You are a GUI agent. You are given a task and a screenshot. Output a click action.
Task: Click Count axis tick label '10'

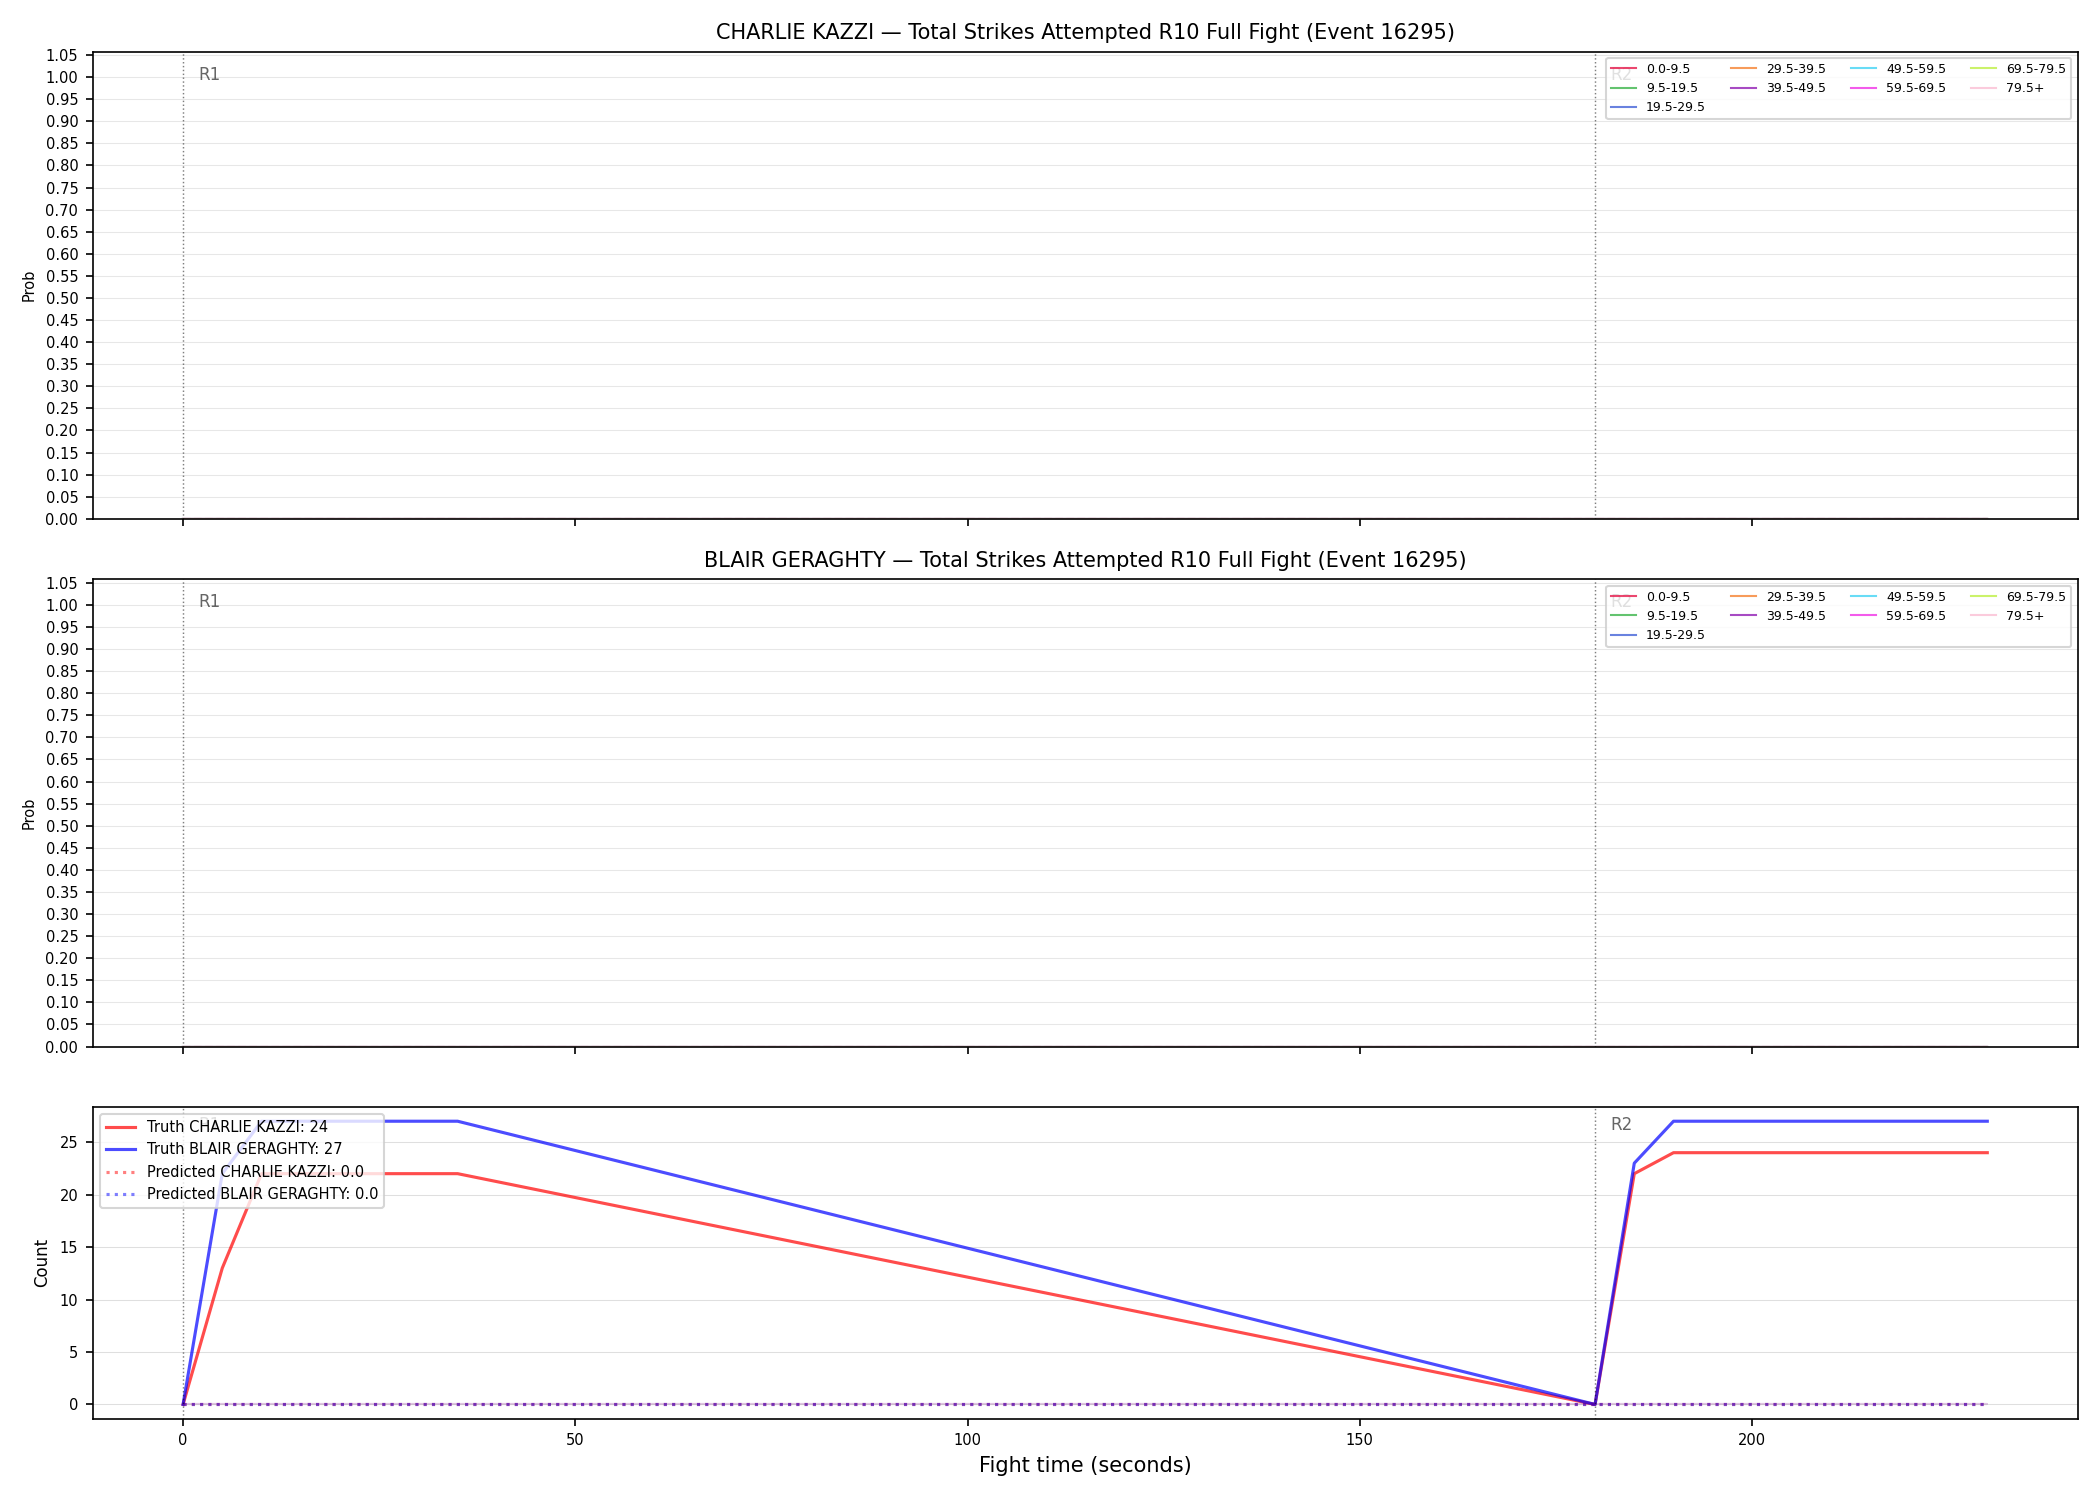[69, 1300]
